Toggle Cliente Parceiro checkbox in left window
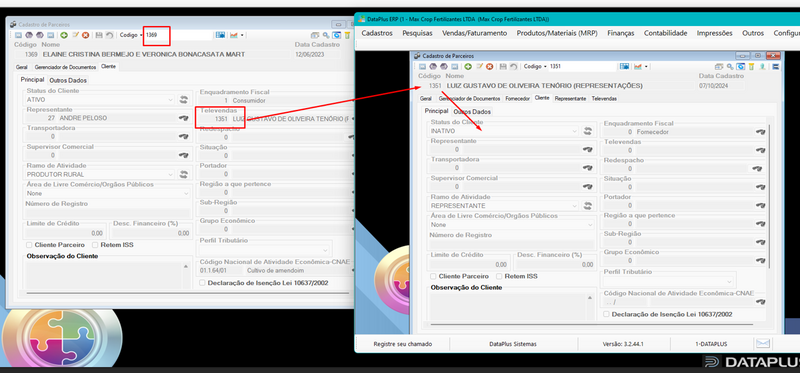 tap(30, 245)
